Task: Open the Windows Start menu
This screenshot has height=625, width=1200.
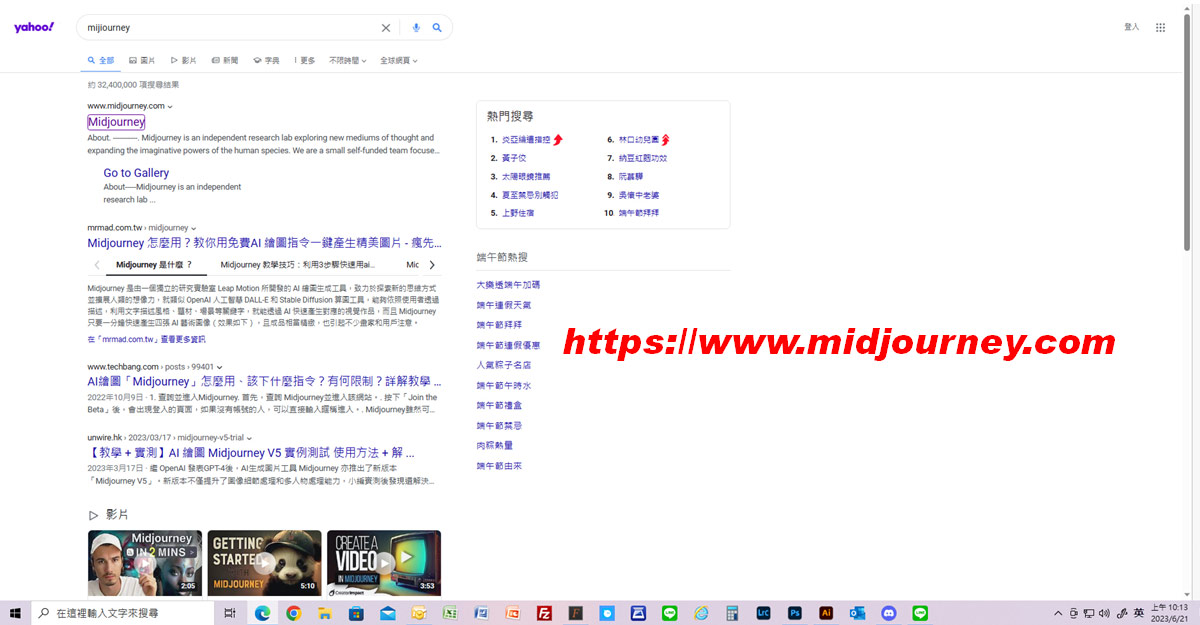Action: (x=15, y=613)
